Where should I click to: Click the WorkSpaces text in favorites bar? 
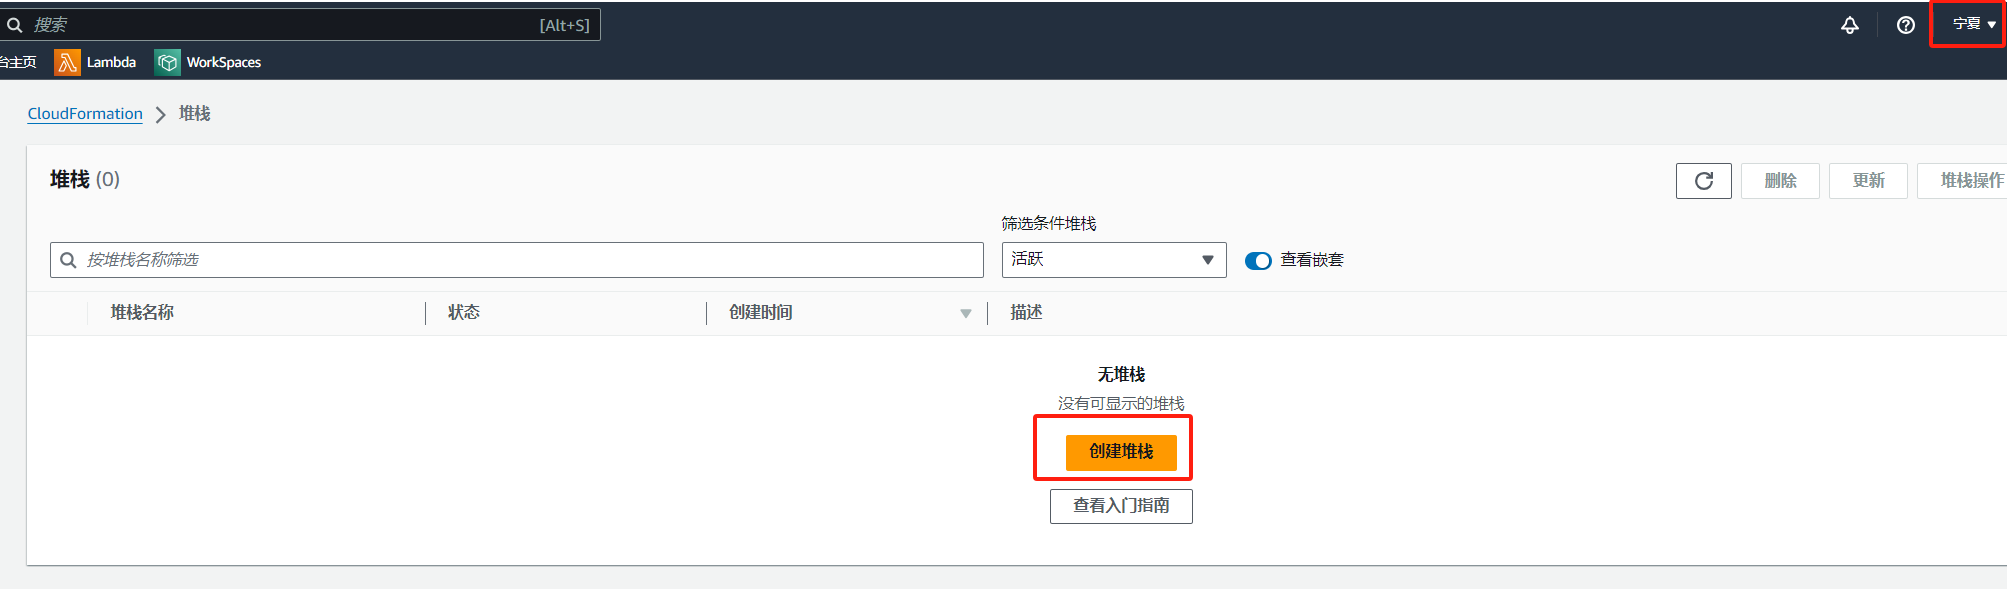pyautogui.click(x=224, y=62)
